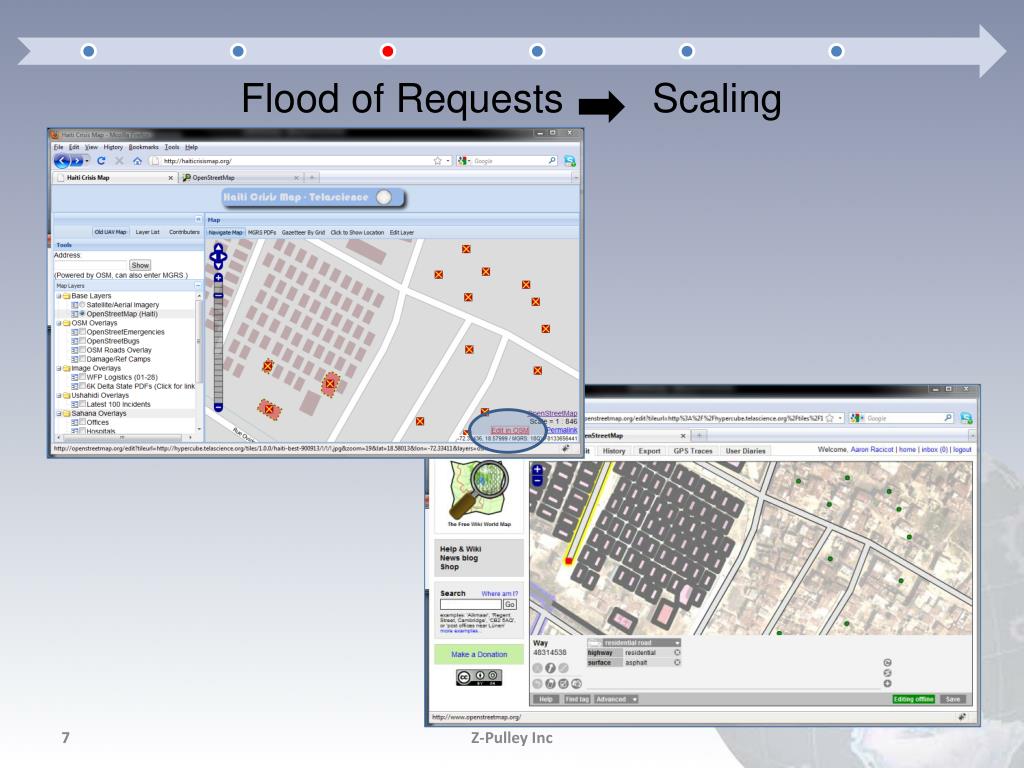Collapse Sahana Overlays tree folder

(x=58, y=413)
